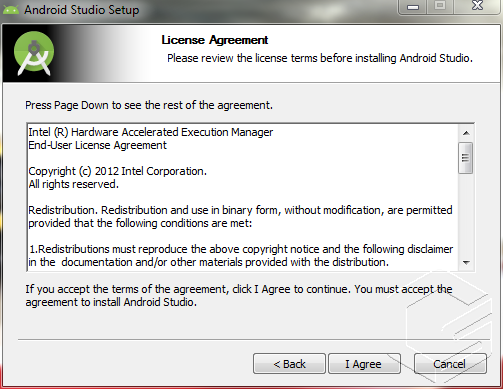The width and height of the screenshot is (503, 389).
Task: Click the license scrollbar up arrow
Action: [466, 133]
